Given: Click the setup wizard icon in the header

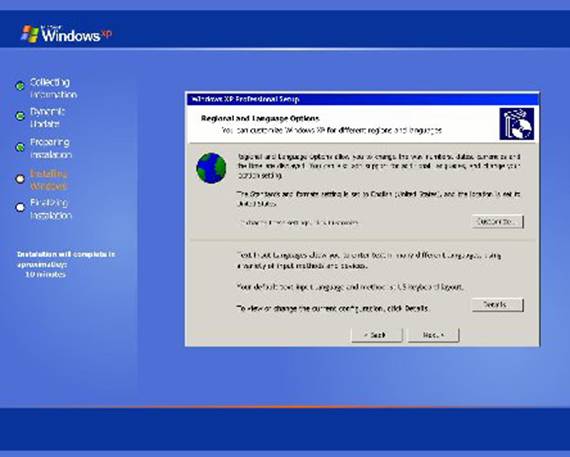Looking at the screenshot, I should pos(517,124).
